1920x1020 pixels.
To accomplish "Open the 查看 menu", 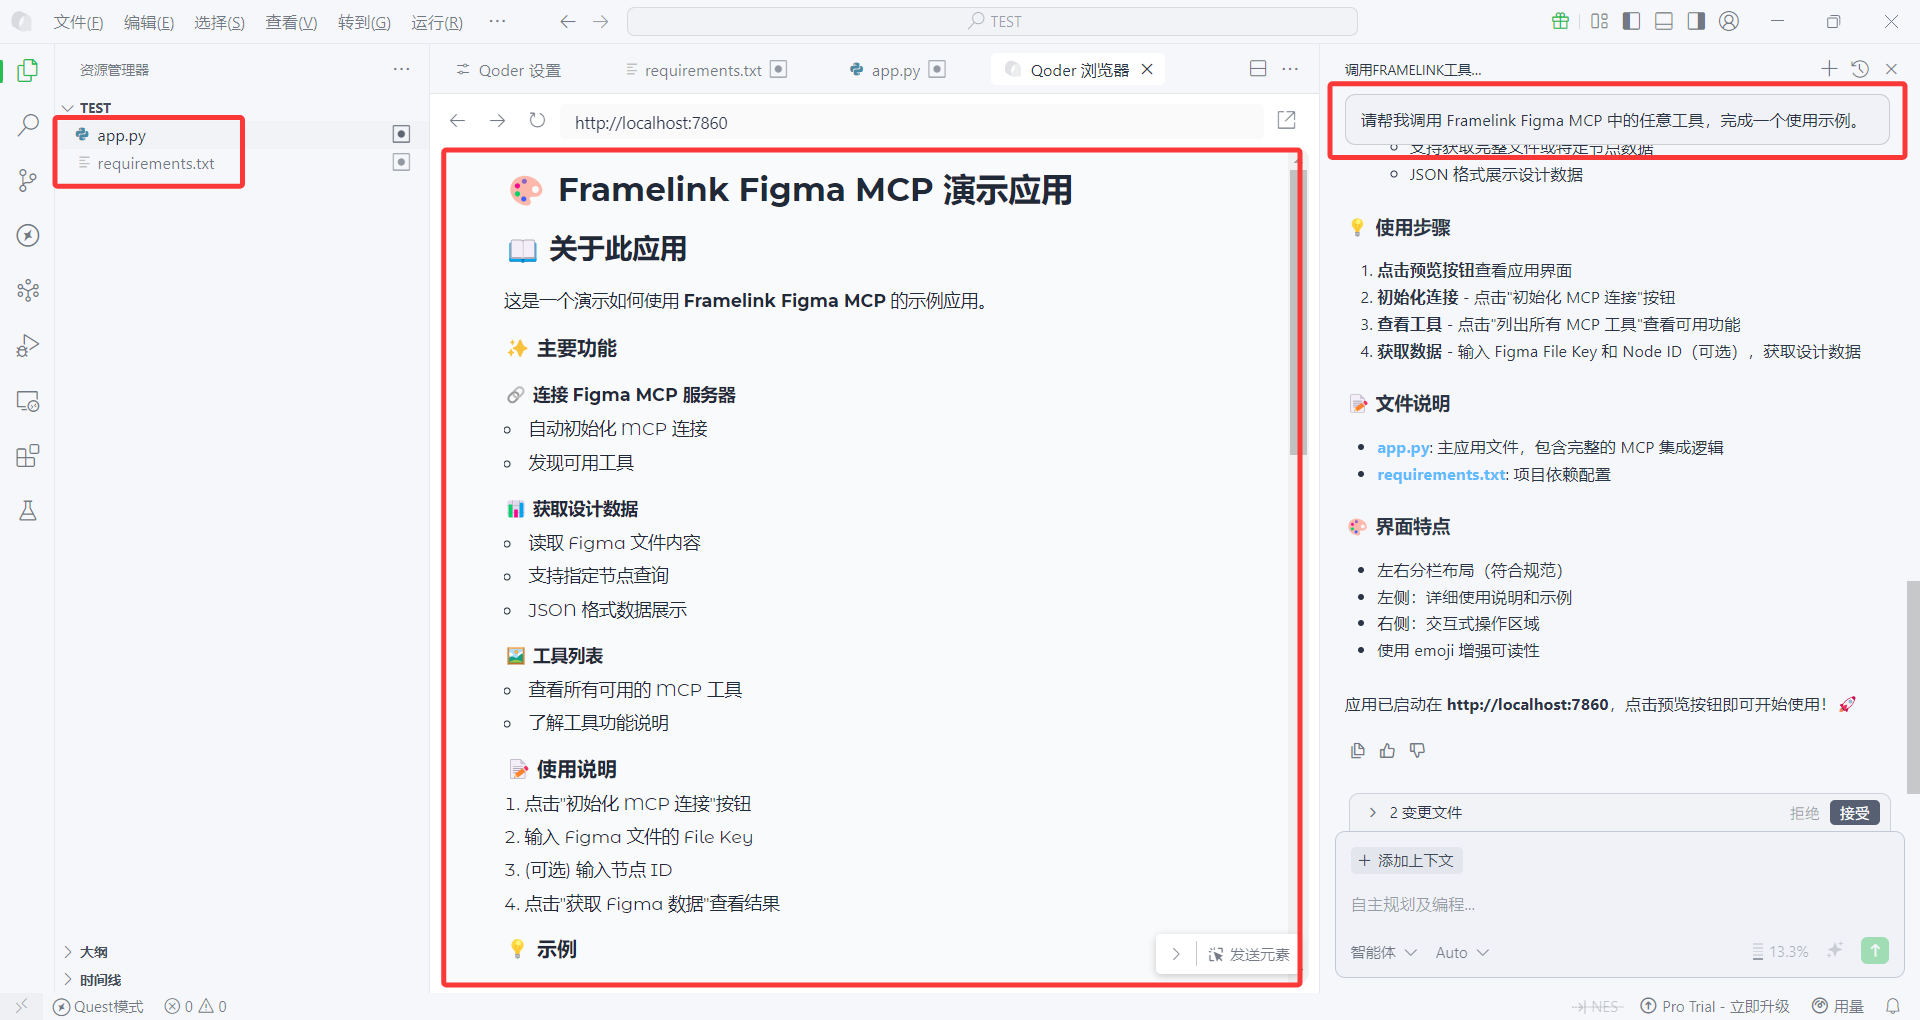I will tap(290, 21).
